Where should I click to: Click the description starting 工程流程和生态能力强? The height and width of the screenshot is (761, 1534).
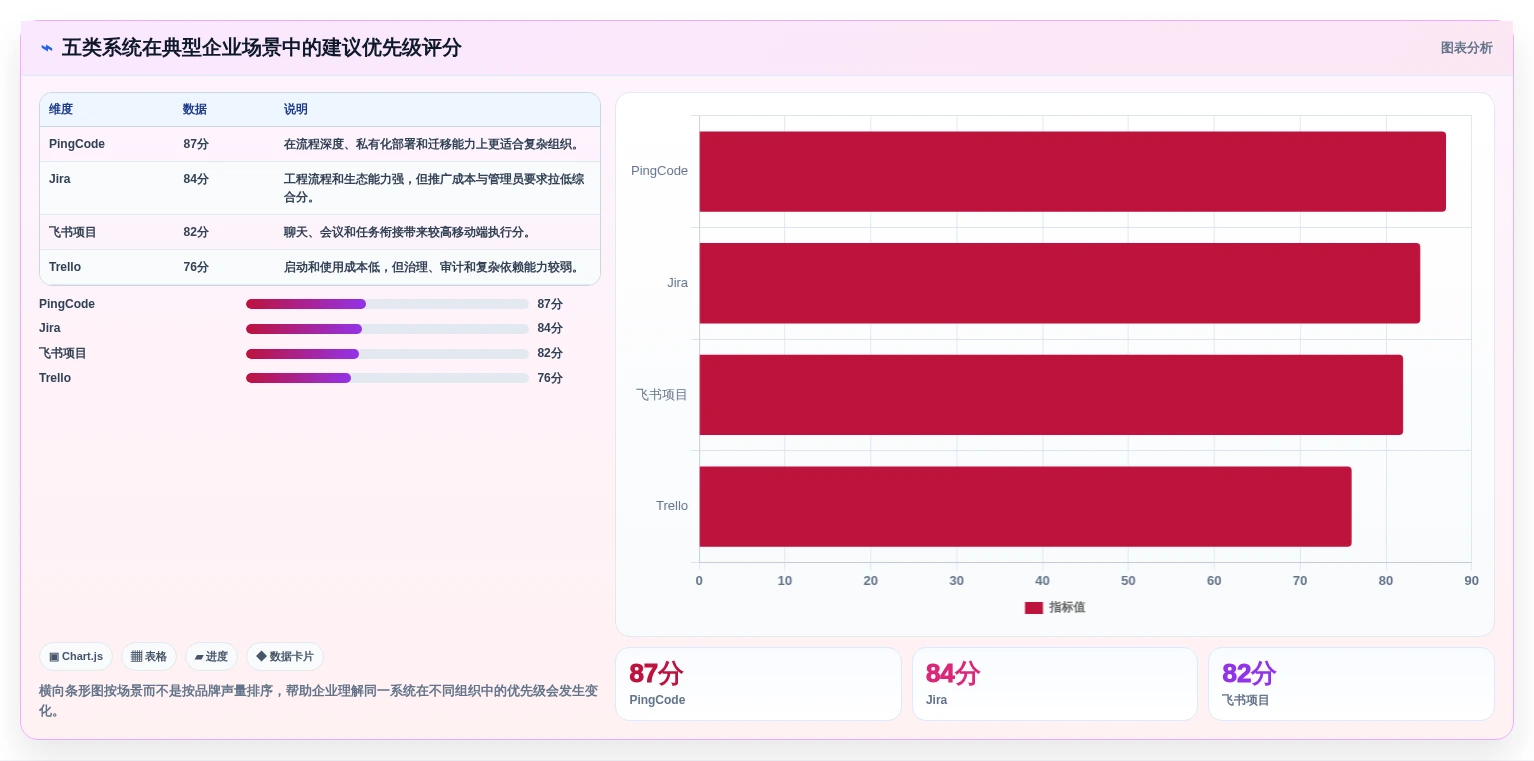(434, 188)
